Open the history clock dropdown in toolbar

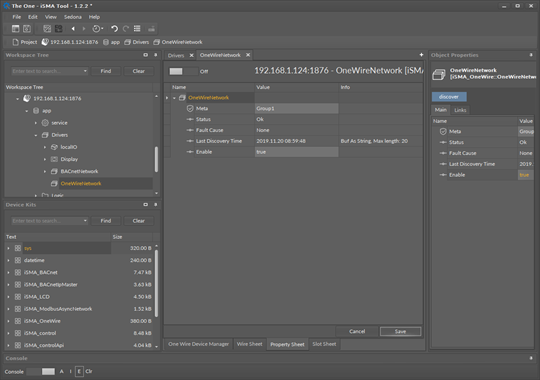pyautogui.click(x=98, y=29)
